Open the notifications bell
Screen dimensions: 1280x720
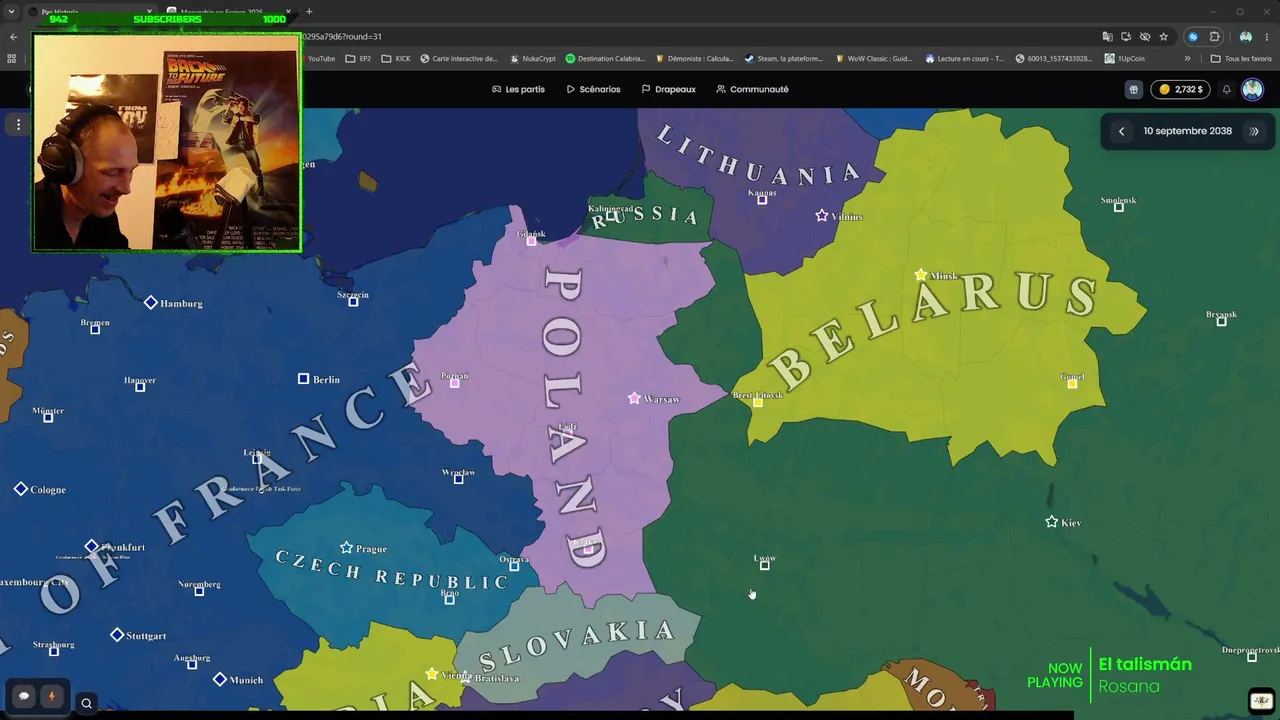click(x=1226, y=89)
